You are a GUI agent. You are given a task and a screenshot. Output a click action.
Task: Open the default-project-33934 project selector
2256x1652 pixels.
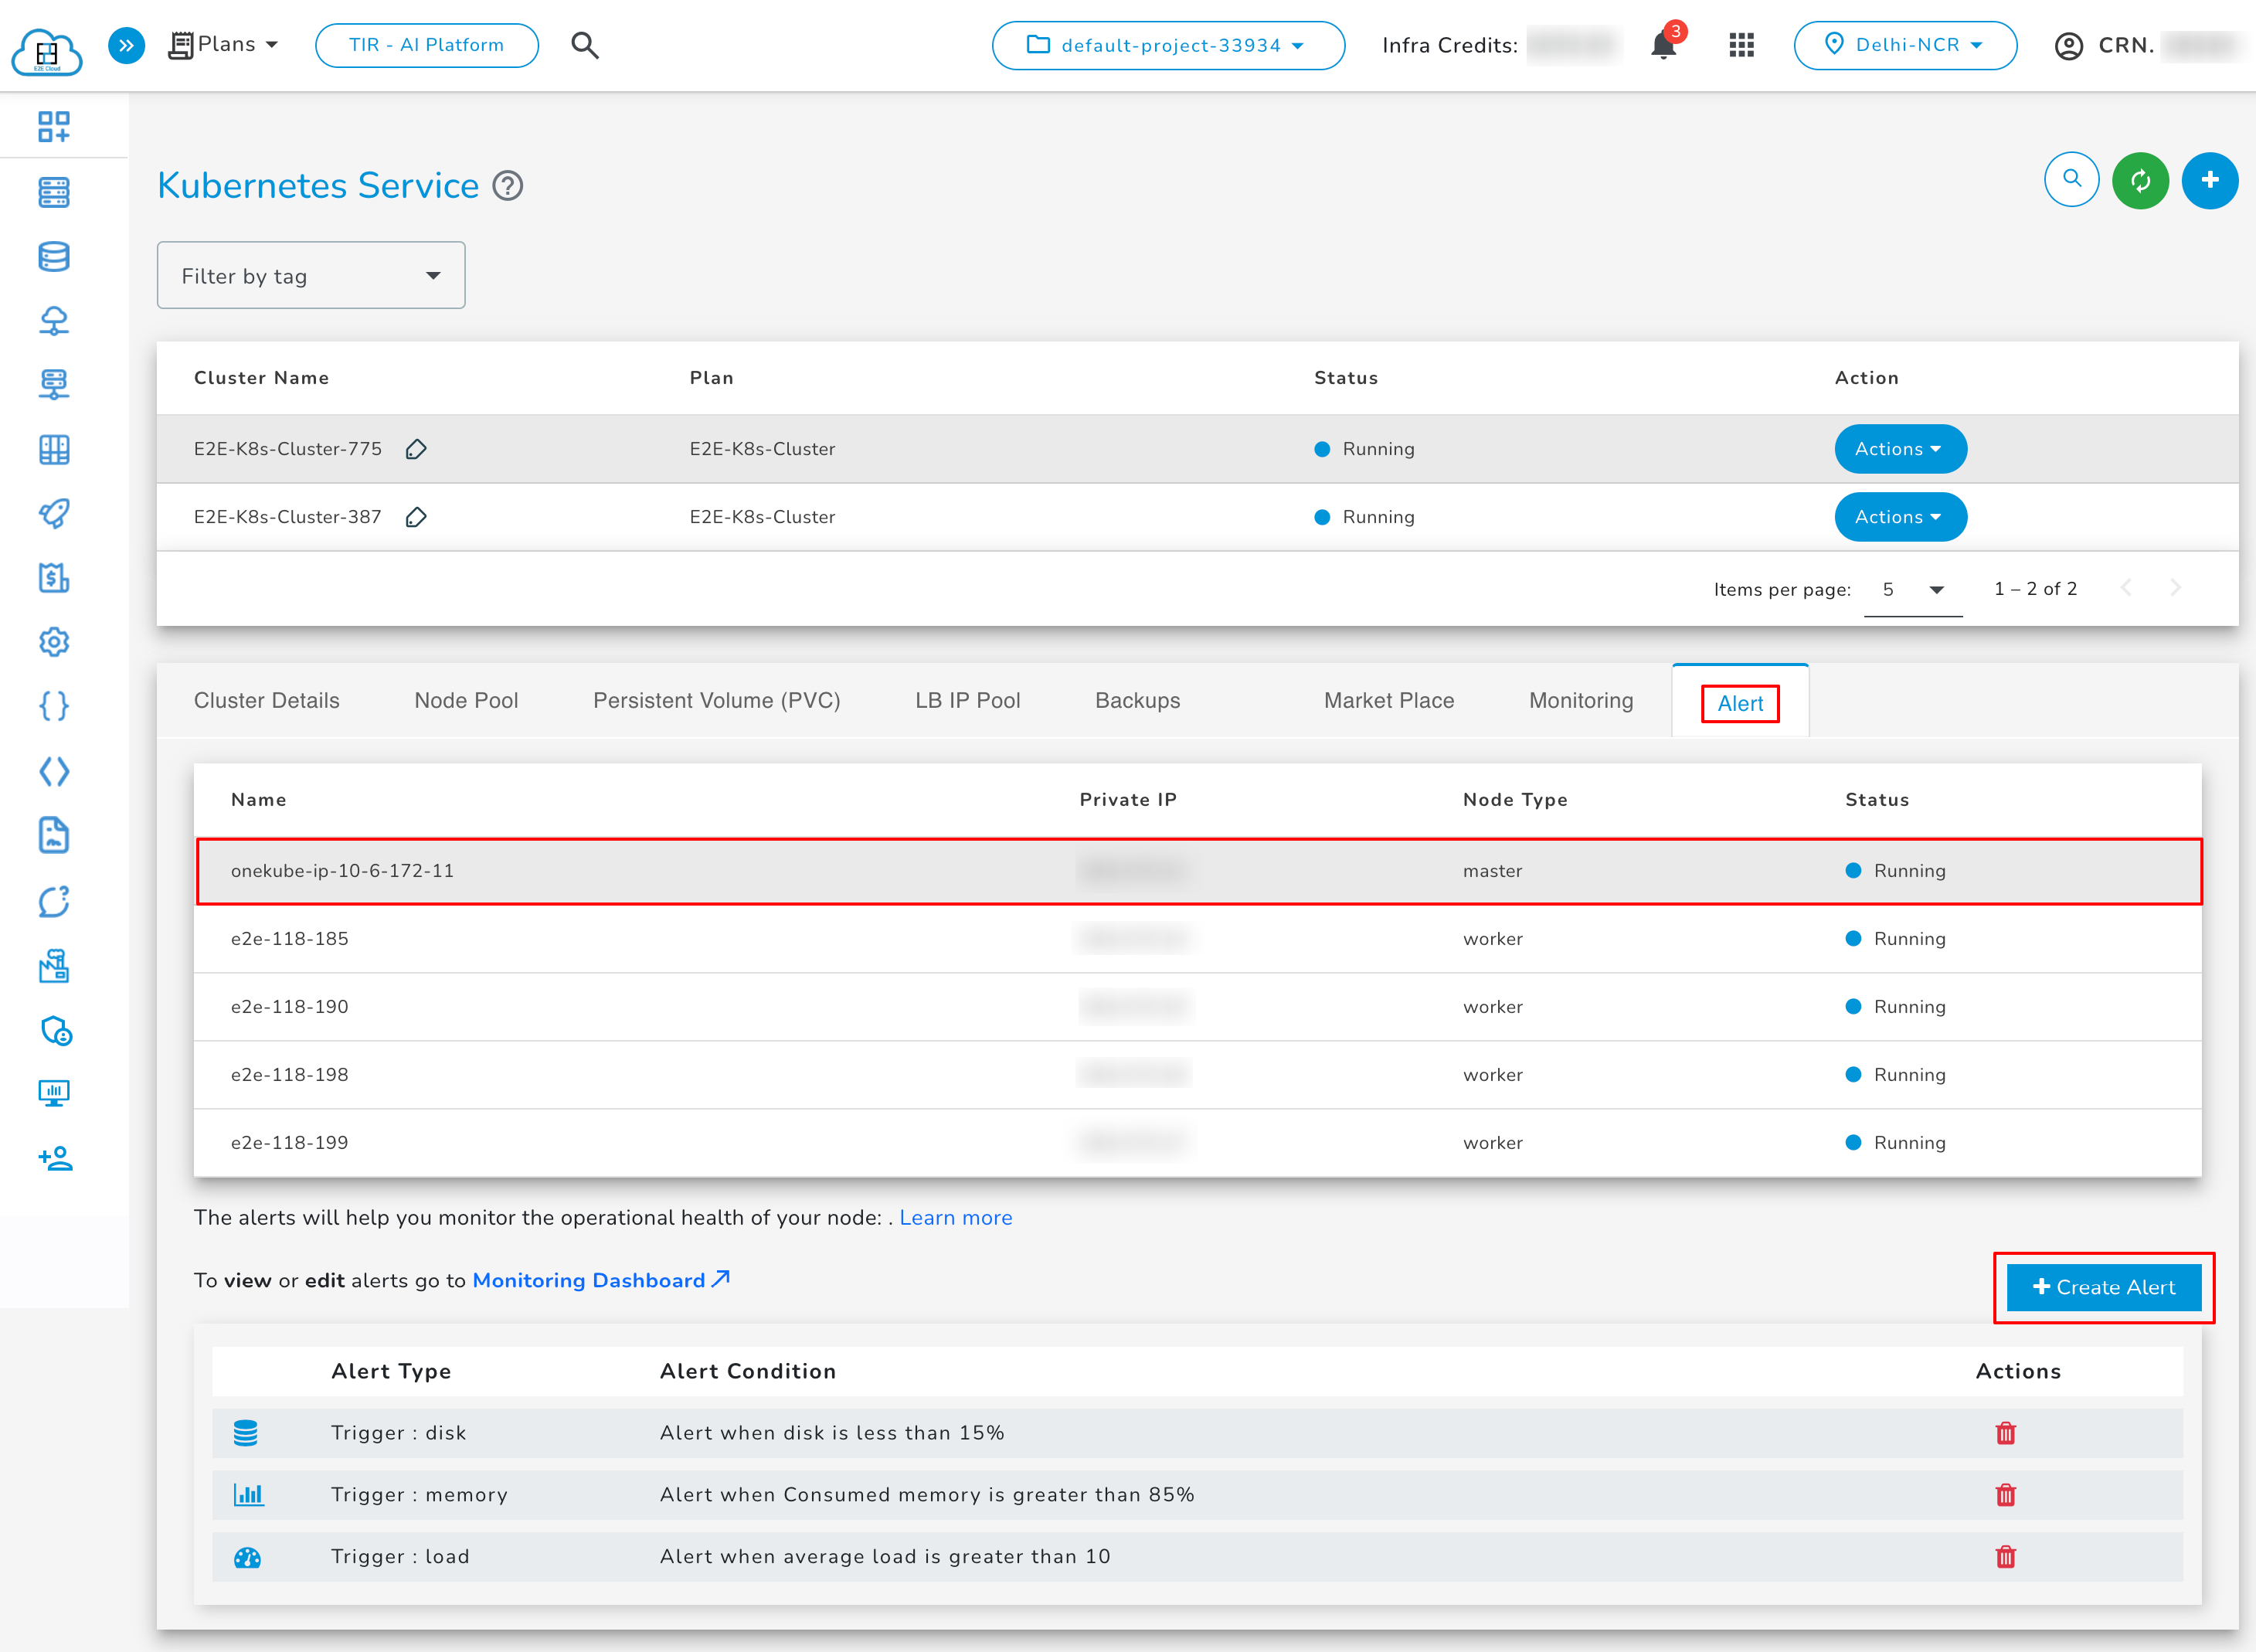(1168, 45)
